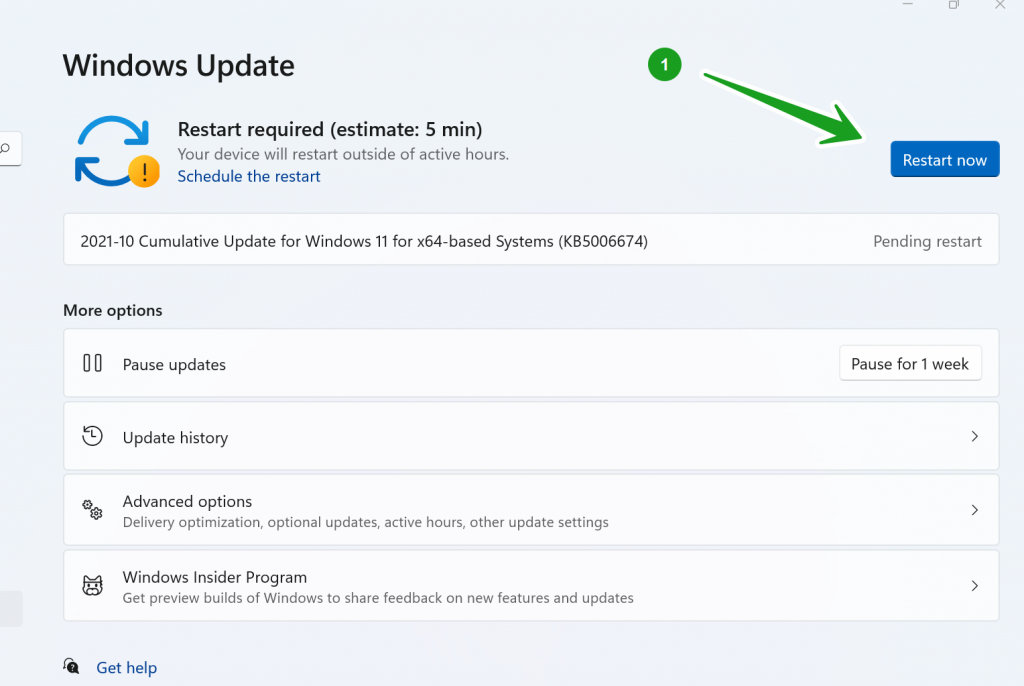Click the Windows Insider Program ninja cat icon

tap(91, 585)
